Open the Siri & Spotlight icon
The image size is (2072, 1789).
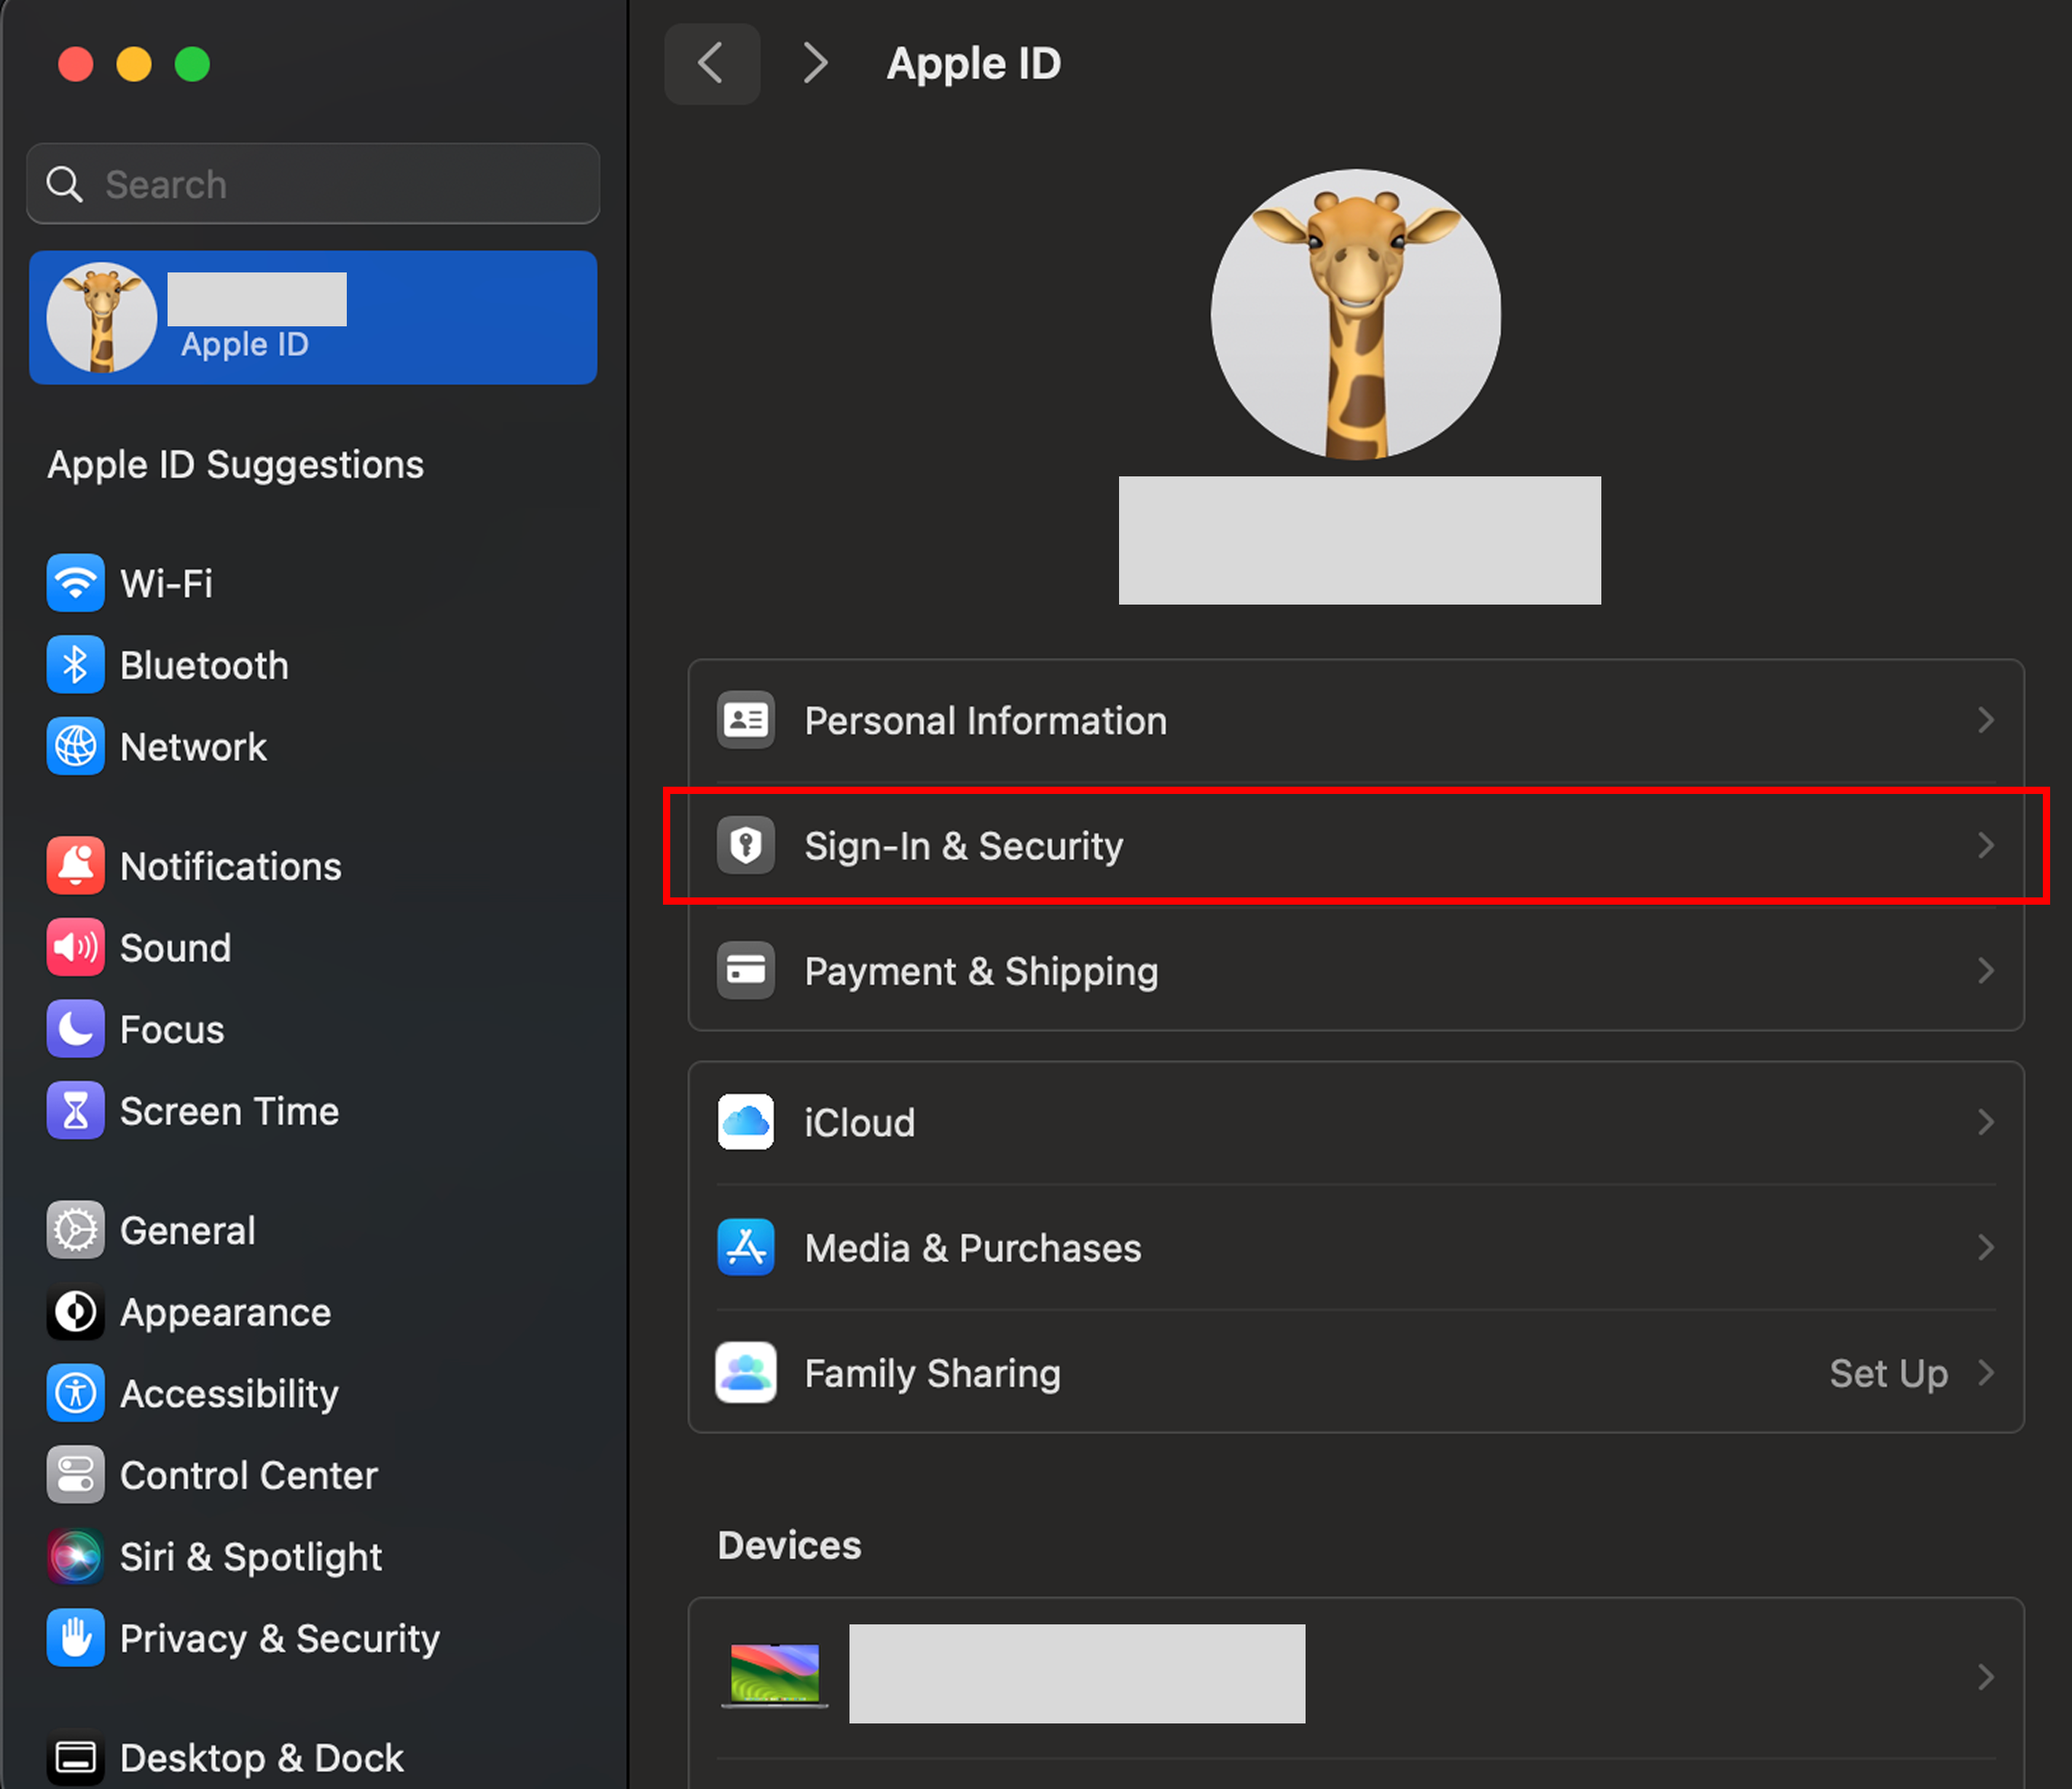click(x=75, y=1557)
